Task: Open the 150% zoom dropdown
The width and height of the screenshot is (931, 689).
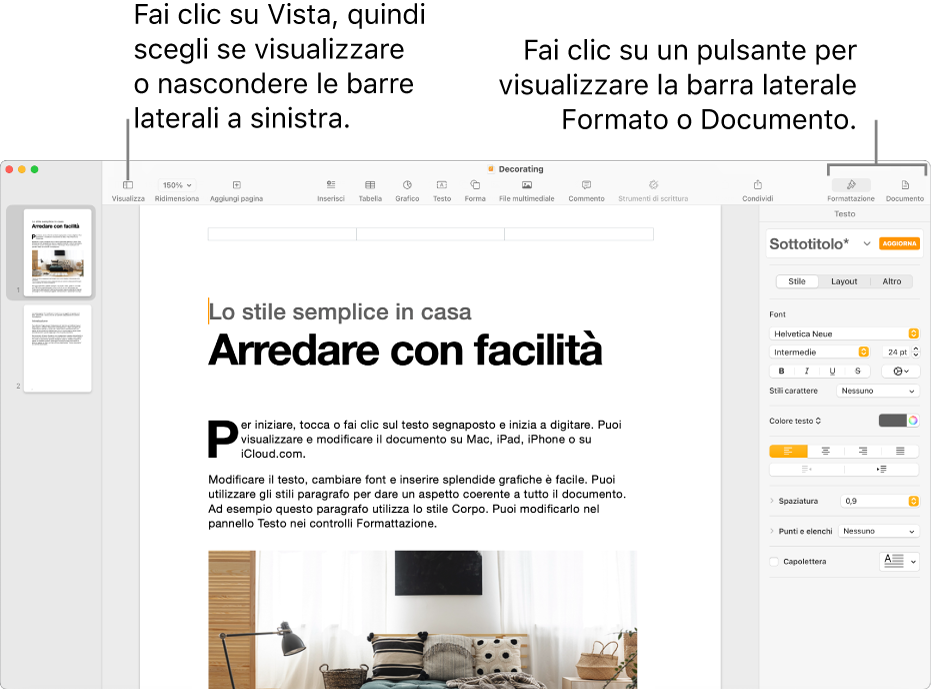Action: click(x=177, y=185)
